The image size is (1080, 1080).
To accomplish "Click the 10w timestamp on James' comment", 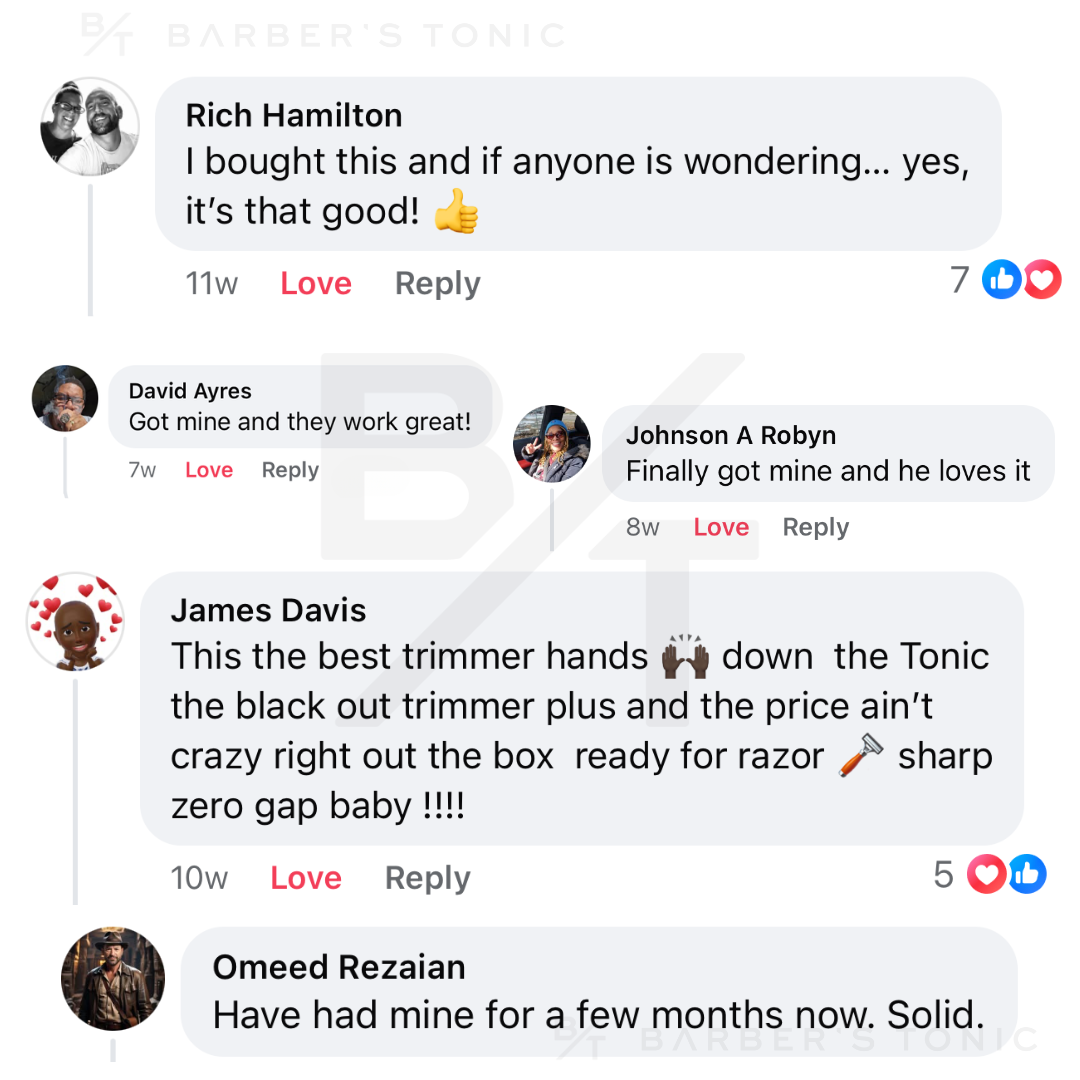I will pyautogui.click(x=199, y=878).
